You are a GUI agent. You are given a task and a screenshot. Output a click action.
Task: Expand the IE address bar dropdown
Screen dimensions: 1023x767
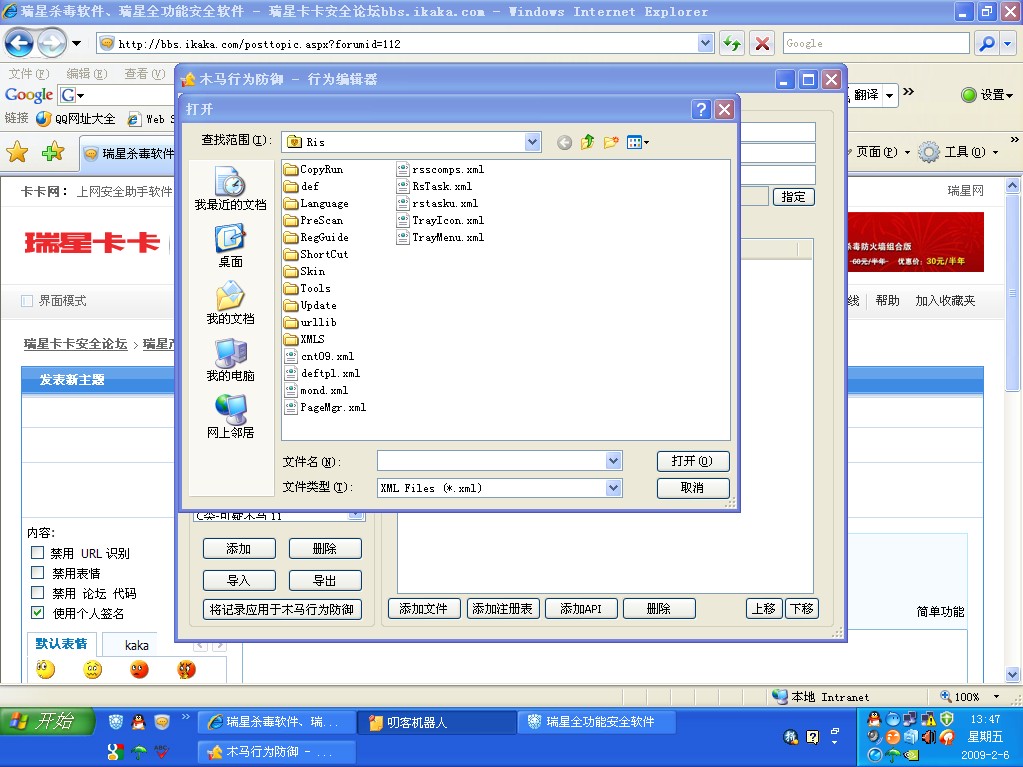[x=705, y=44]
